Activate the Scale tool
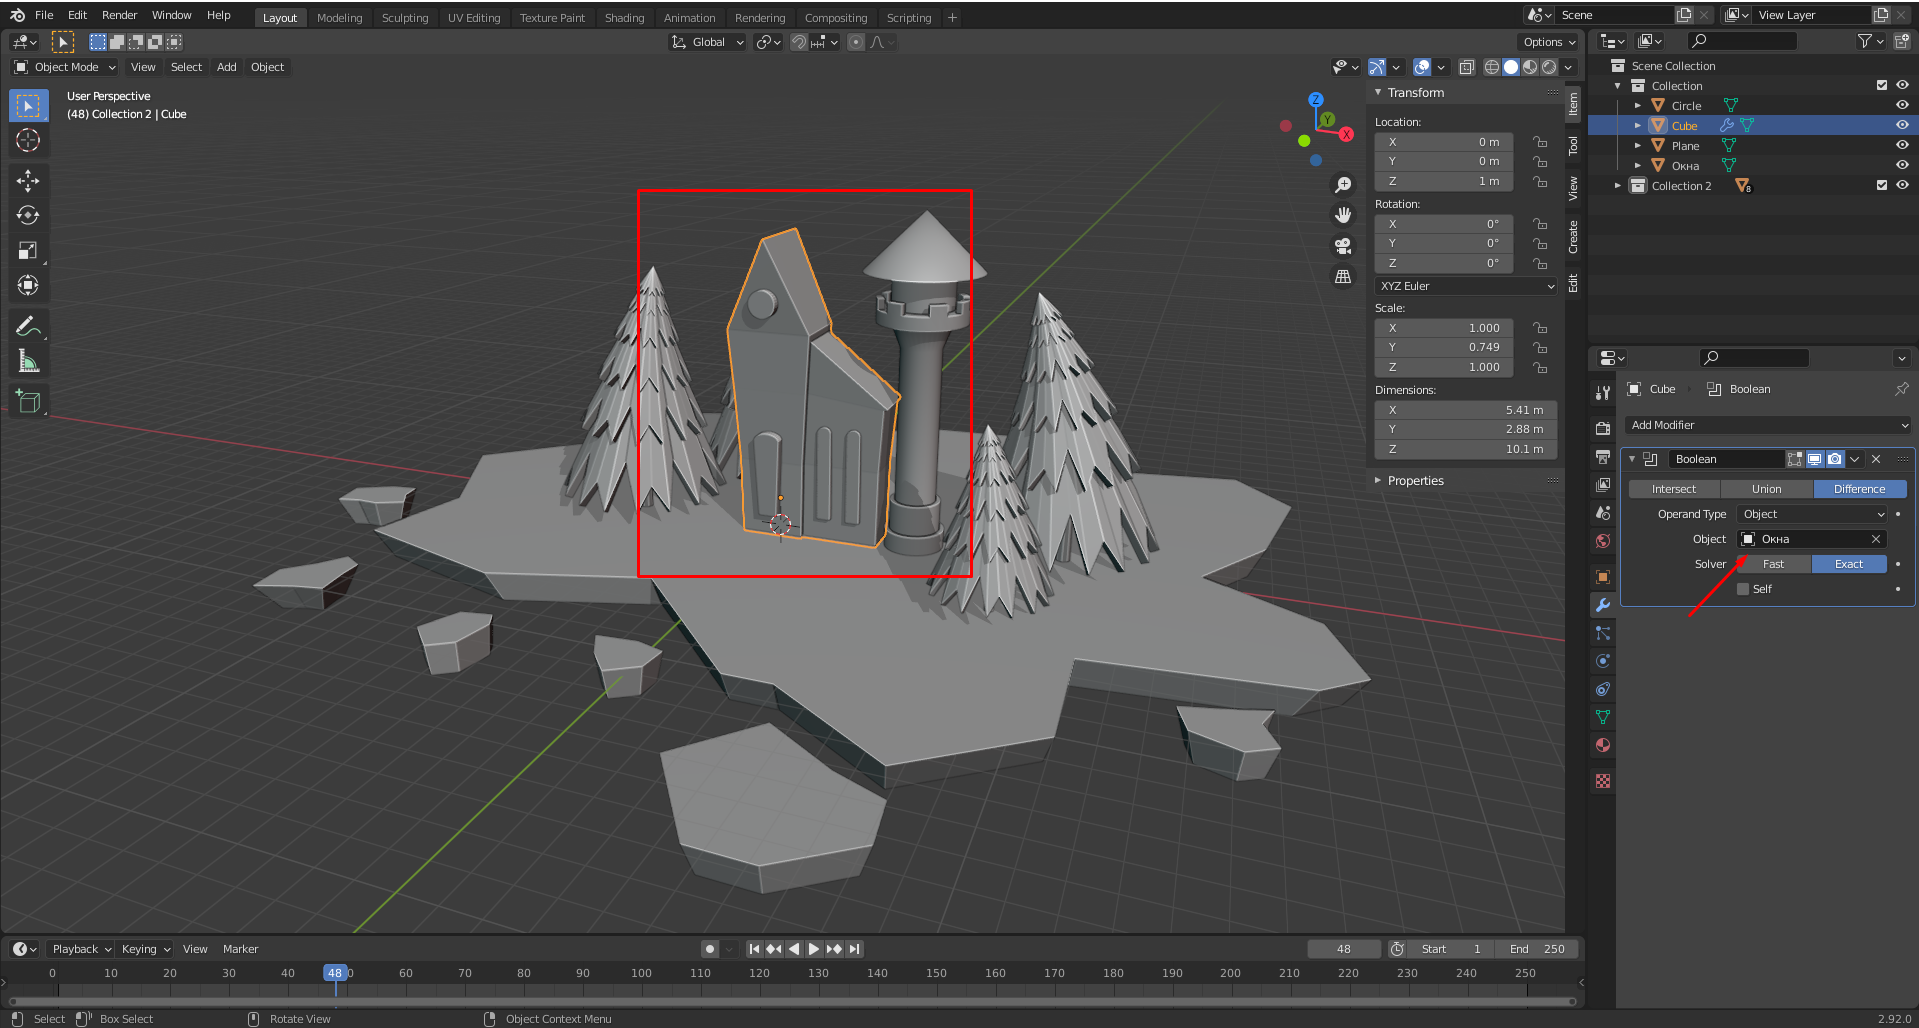 (28, 250)
